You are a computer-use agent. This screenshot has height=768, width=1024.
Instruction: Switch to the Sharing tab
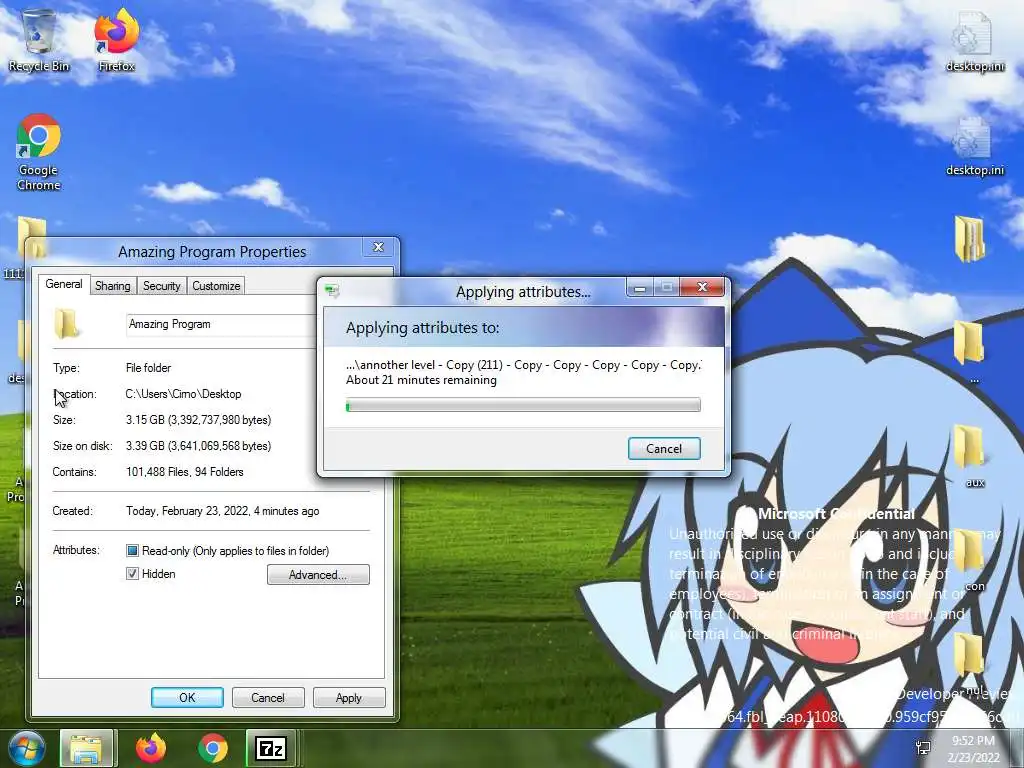112,286
